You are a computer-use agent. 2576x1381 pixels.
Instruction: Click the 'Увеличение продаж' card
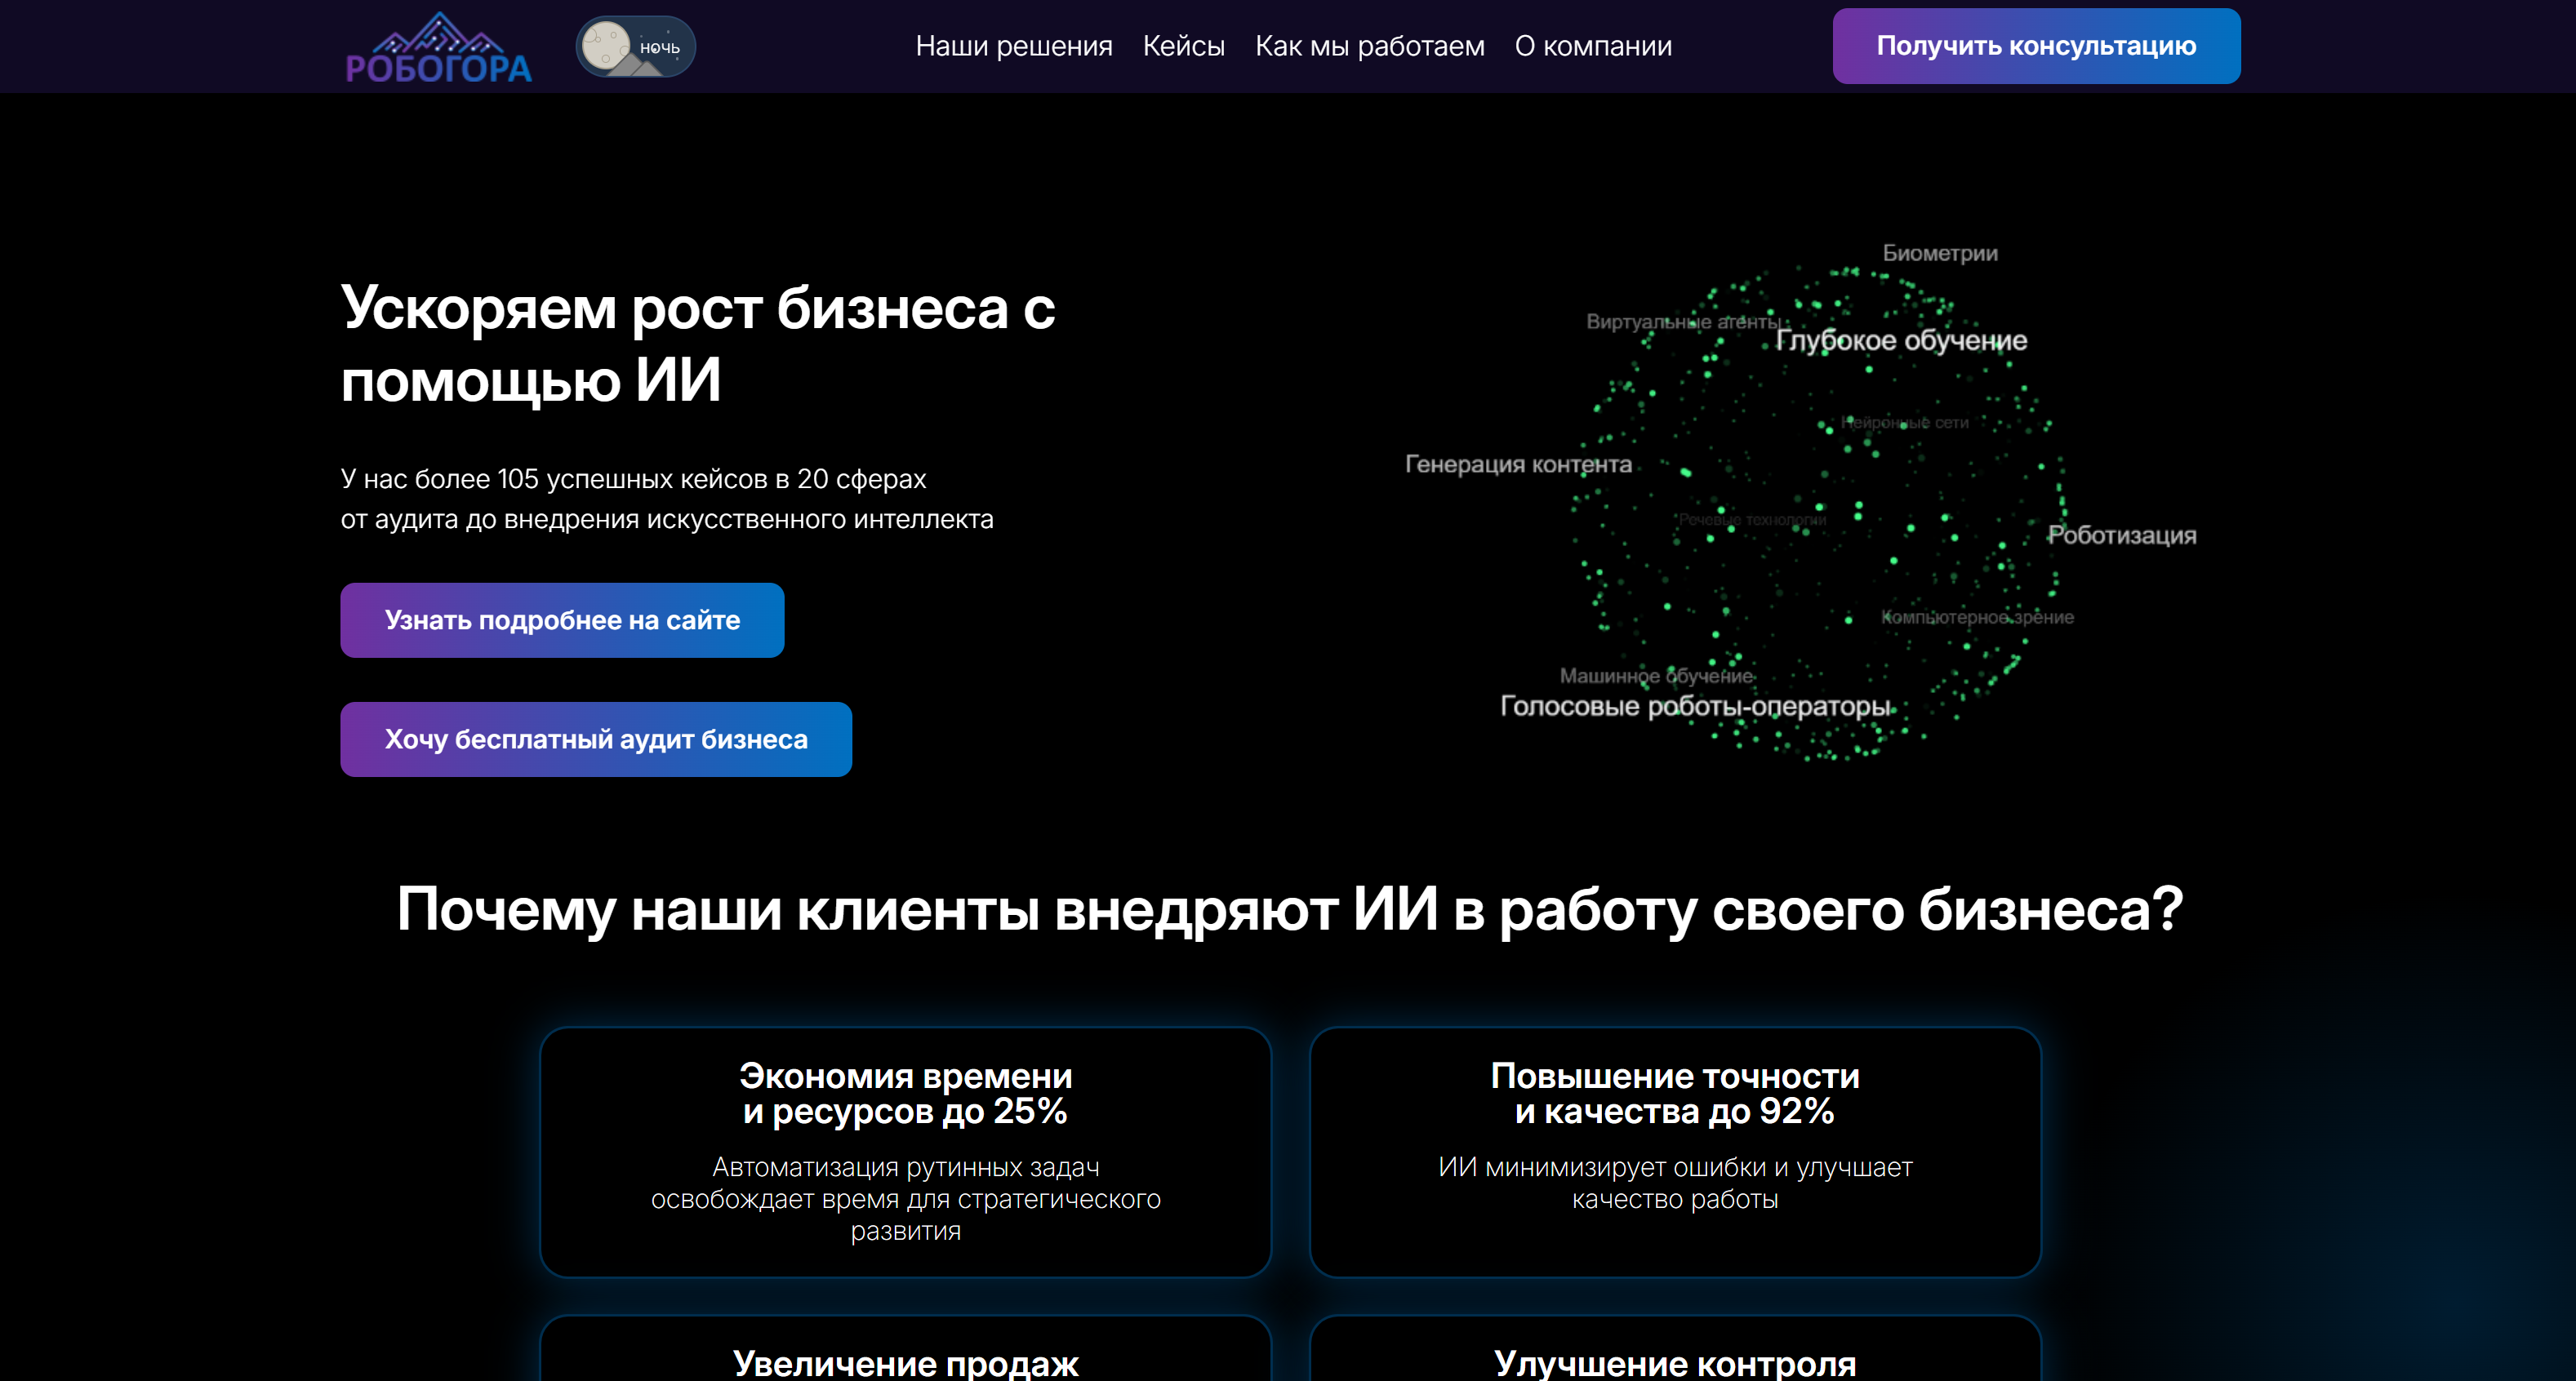click(x=905, y=1360)
